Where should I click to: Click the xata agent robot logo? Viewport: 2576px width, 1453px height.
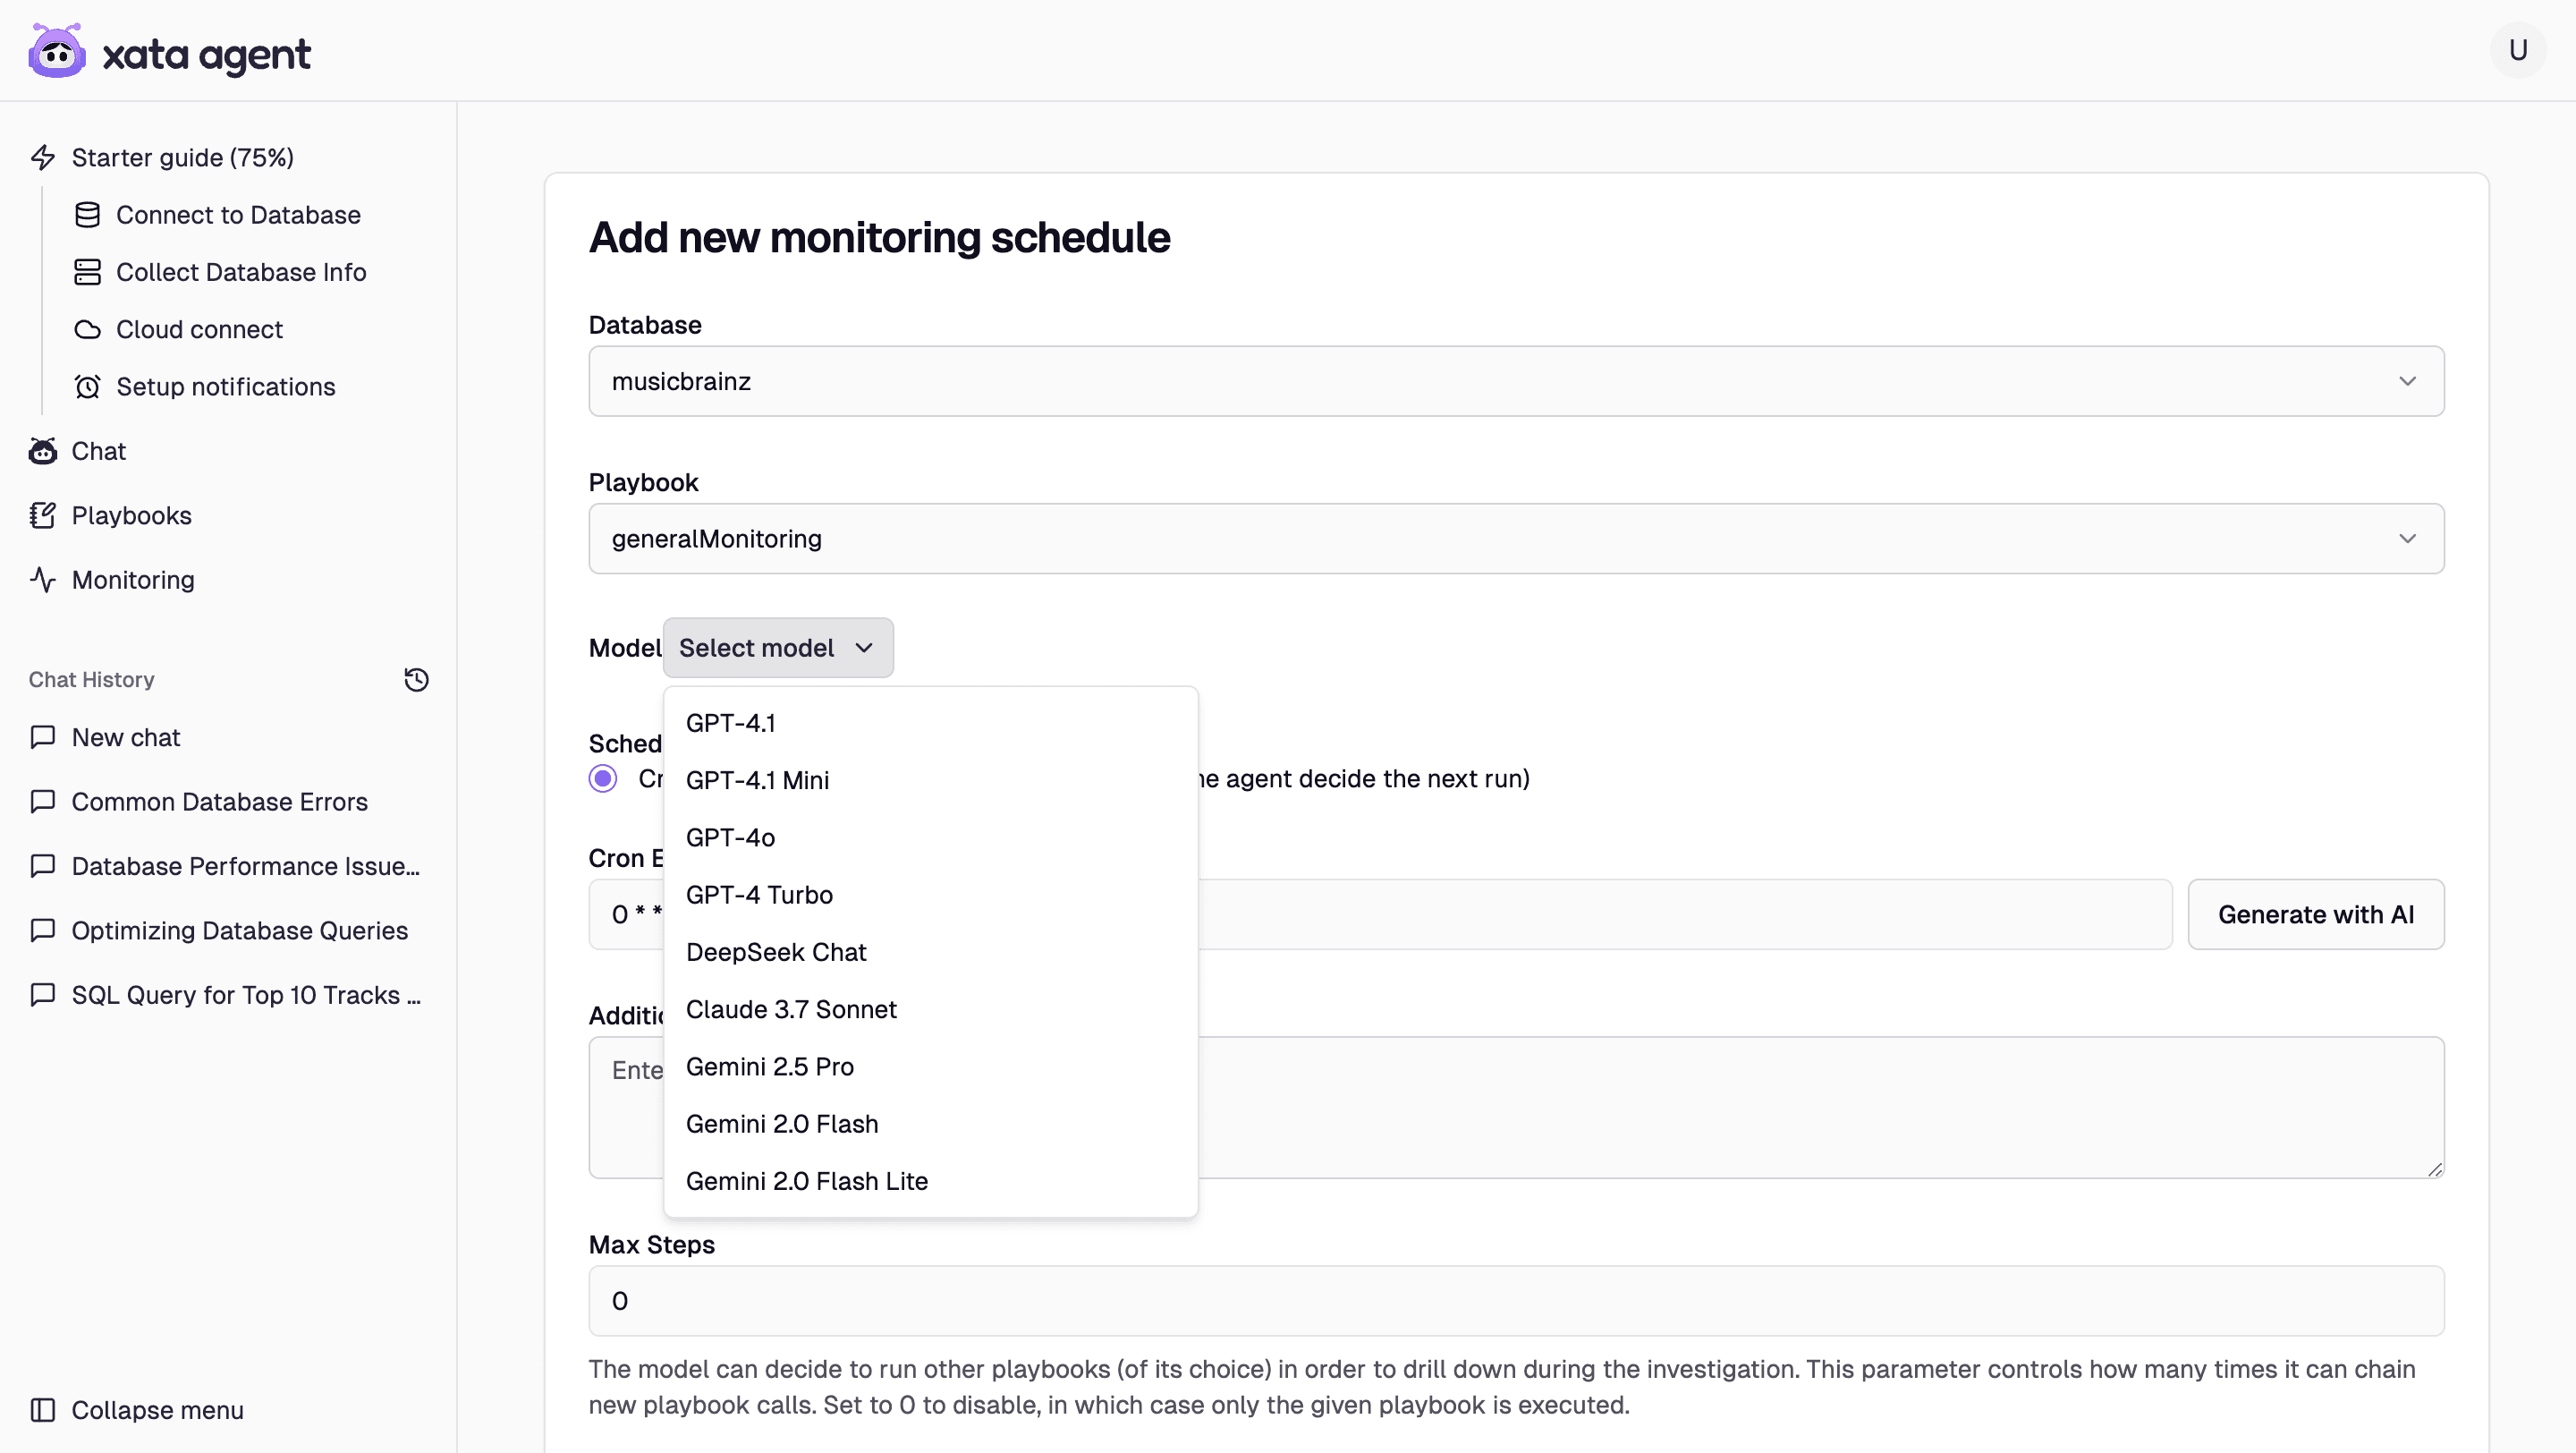click(x=57, y=50)
